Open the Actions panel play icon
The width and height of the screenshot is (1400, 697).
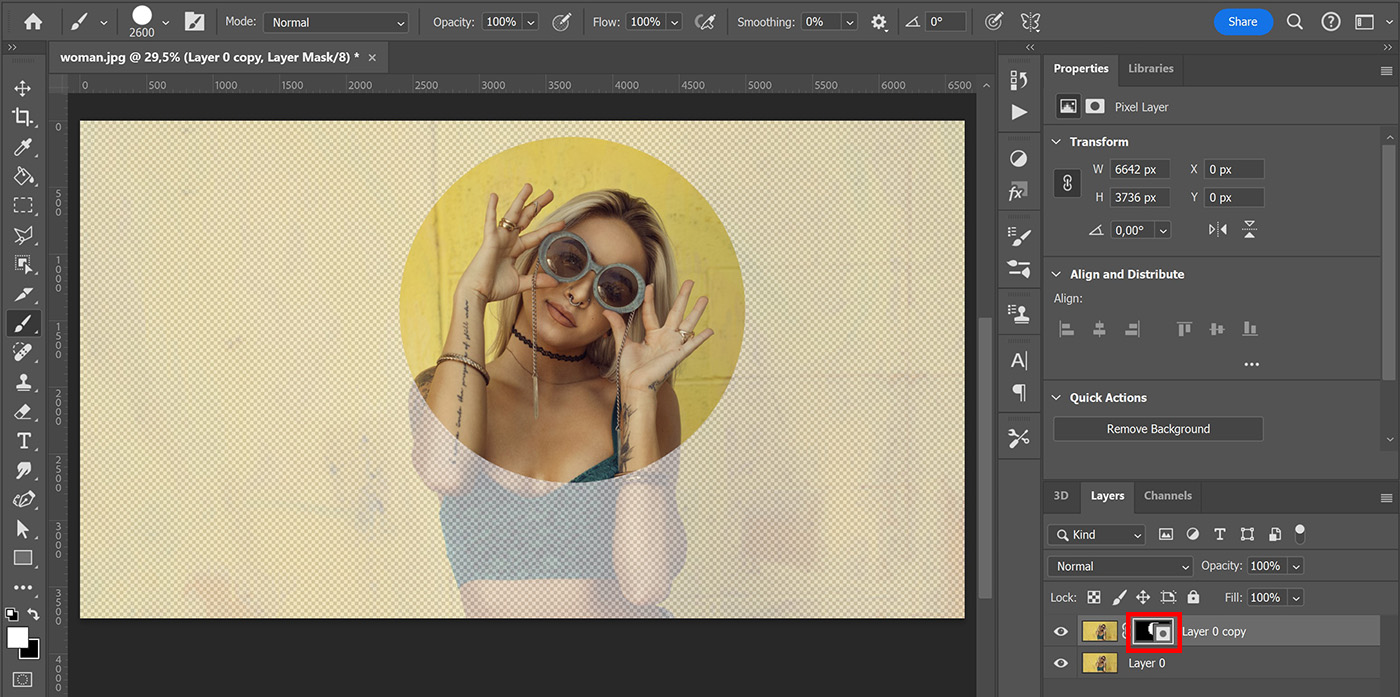click(x=1019, y=112)
